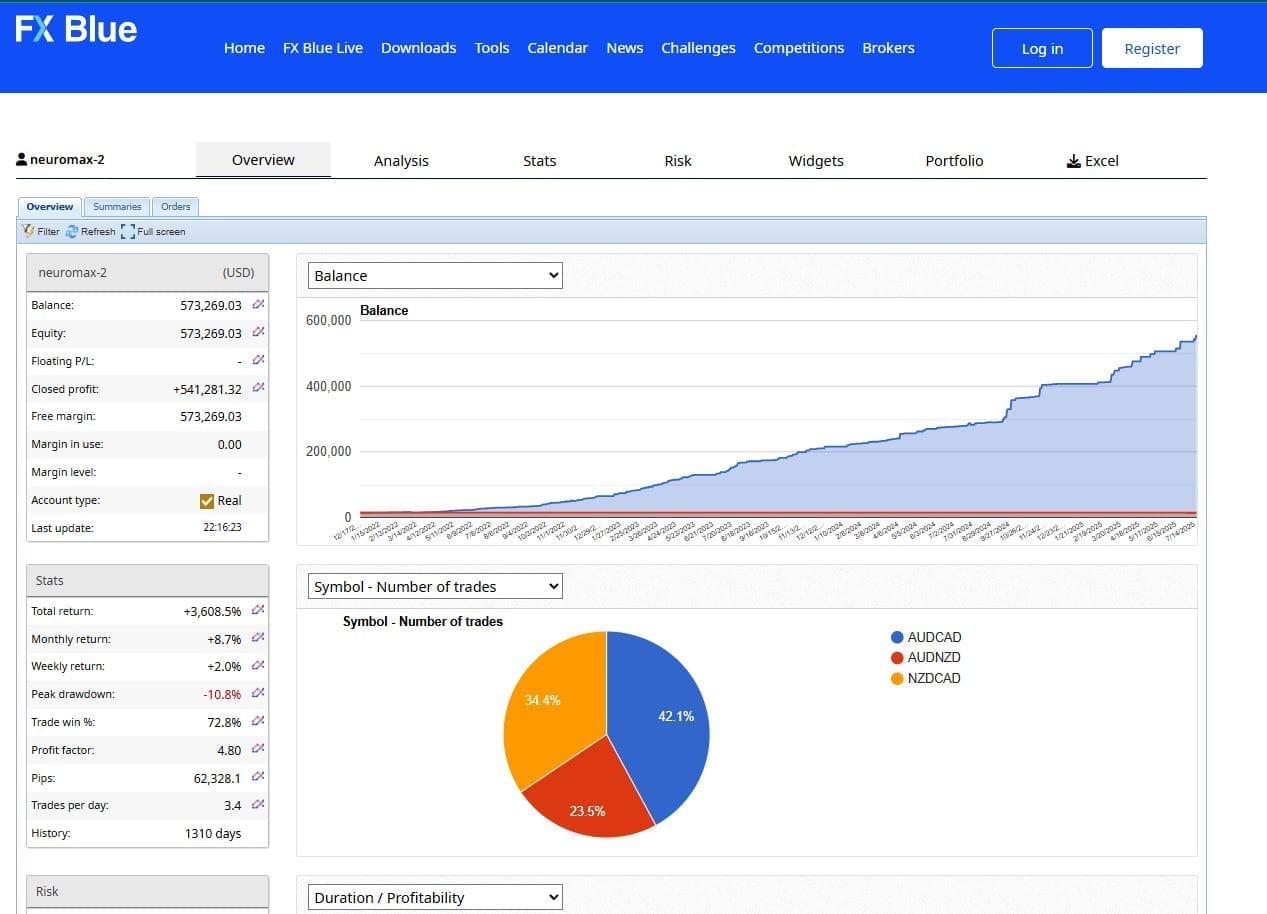Click the chart icon beside Profit factor
The image size is (1267, 914).
[258, 749]
